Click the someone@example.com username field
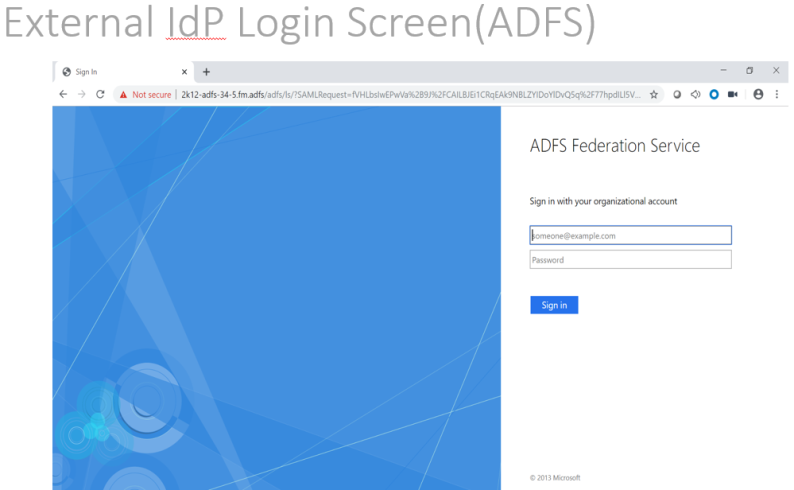 (630, 236)
